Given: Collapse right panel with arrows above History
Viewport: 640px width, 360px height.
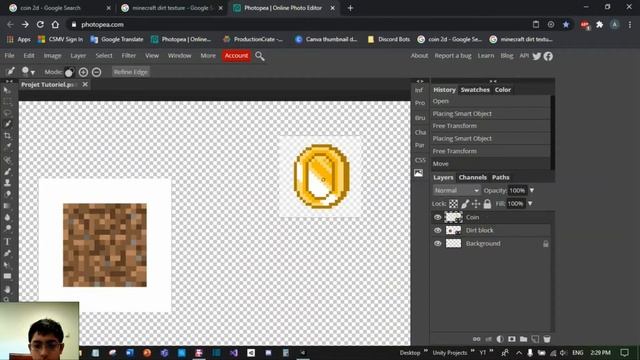Looking at the screenshot, I should point(493,81).
